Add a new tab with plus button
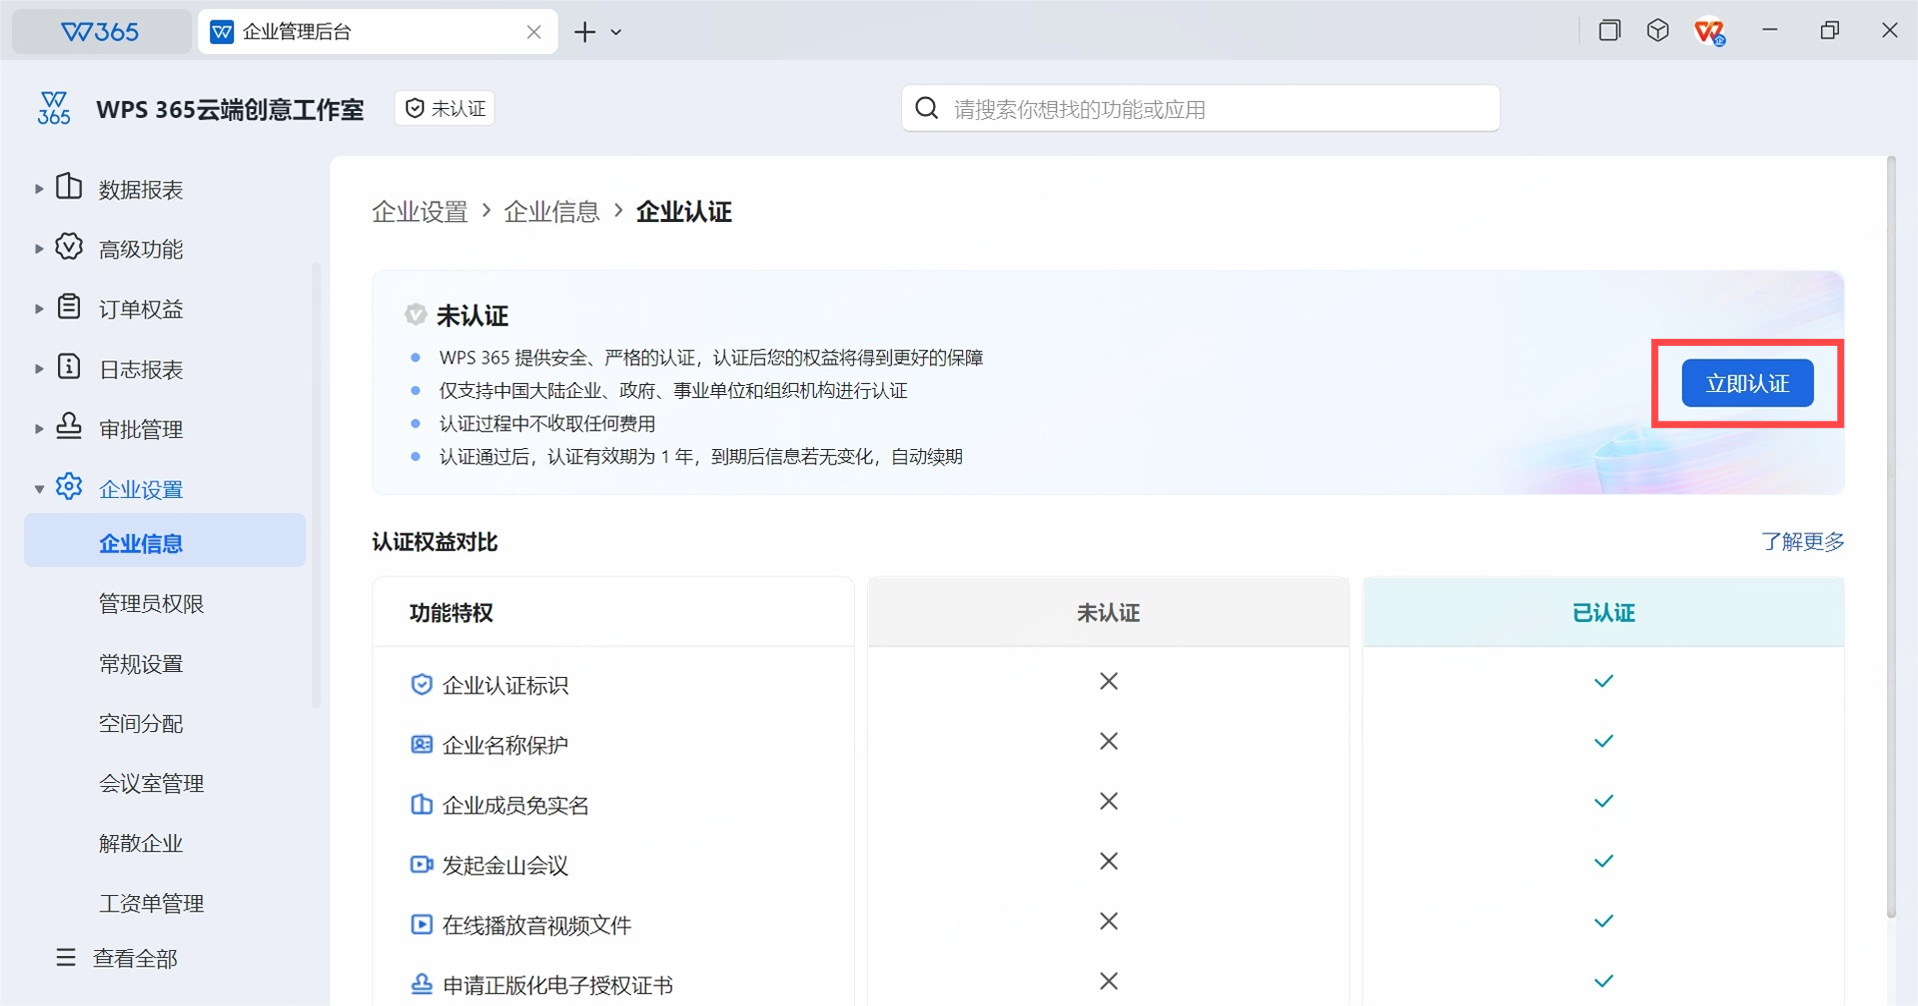The image size is (1918, 1006). pos(585,32)
